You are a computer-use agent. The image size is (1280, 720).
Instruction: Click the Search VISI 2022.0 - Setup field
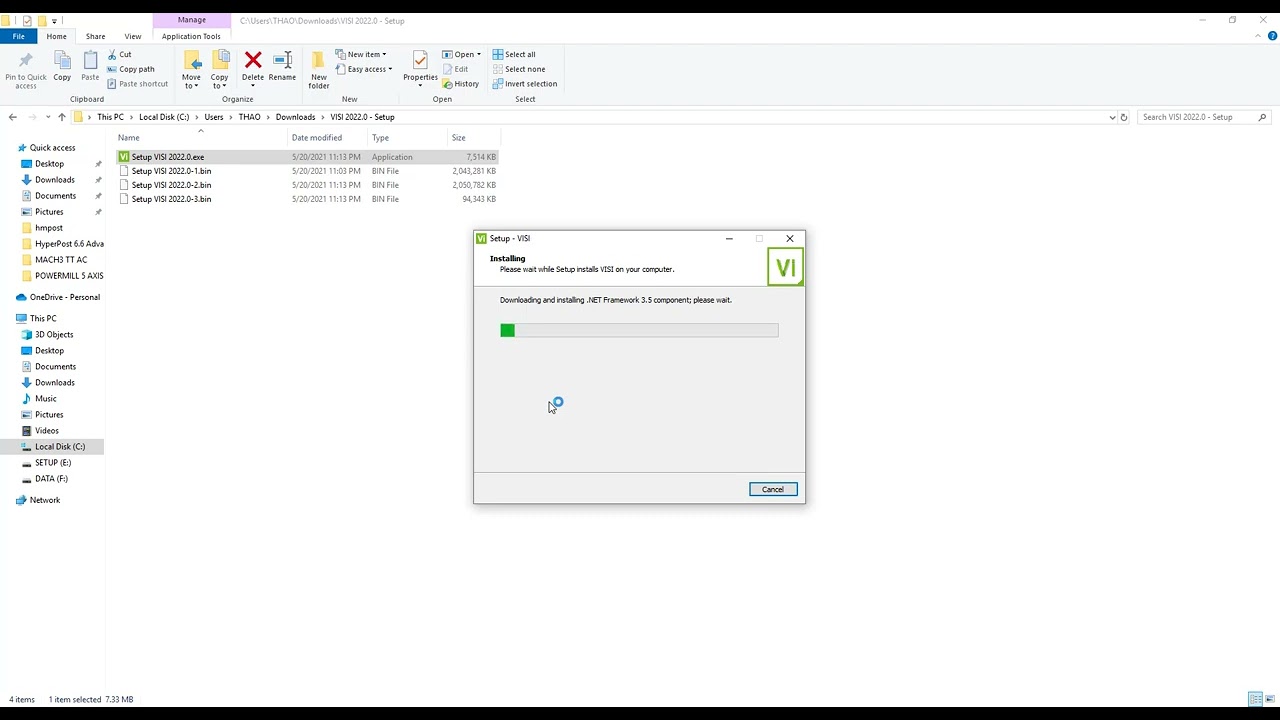click(x=1205, y=117)
